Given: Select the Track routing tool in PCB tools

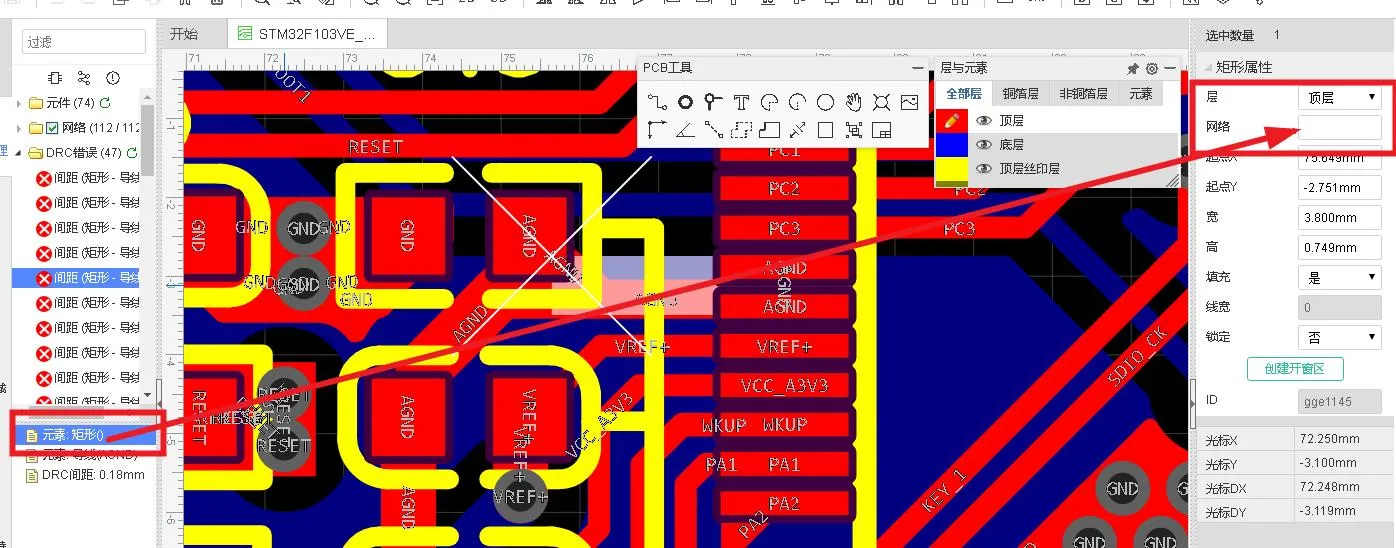Looking at the screenshot, I should tap(657, 102).
